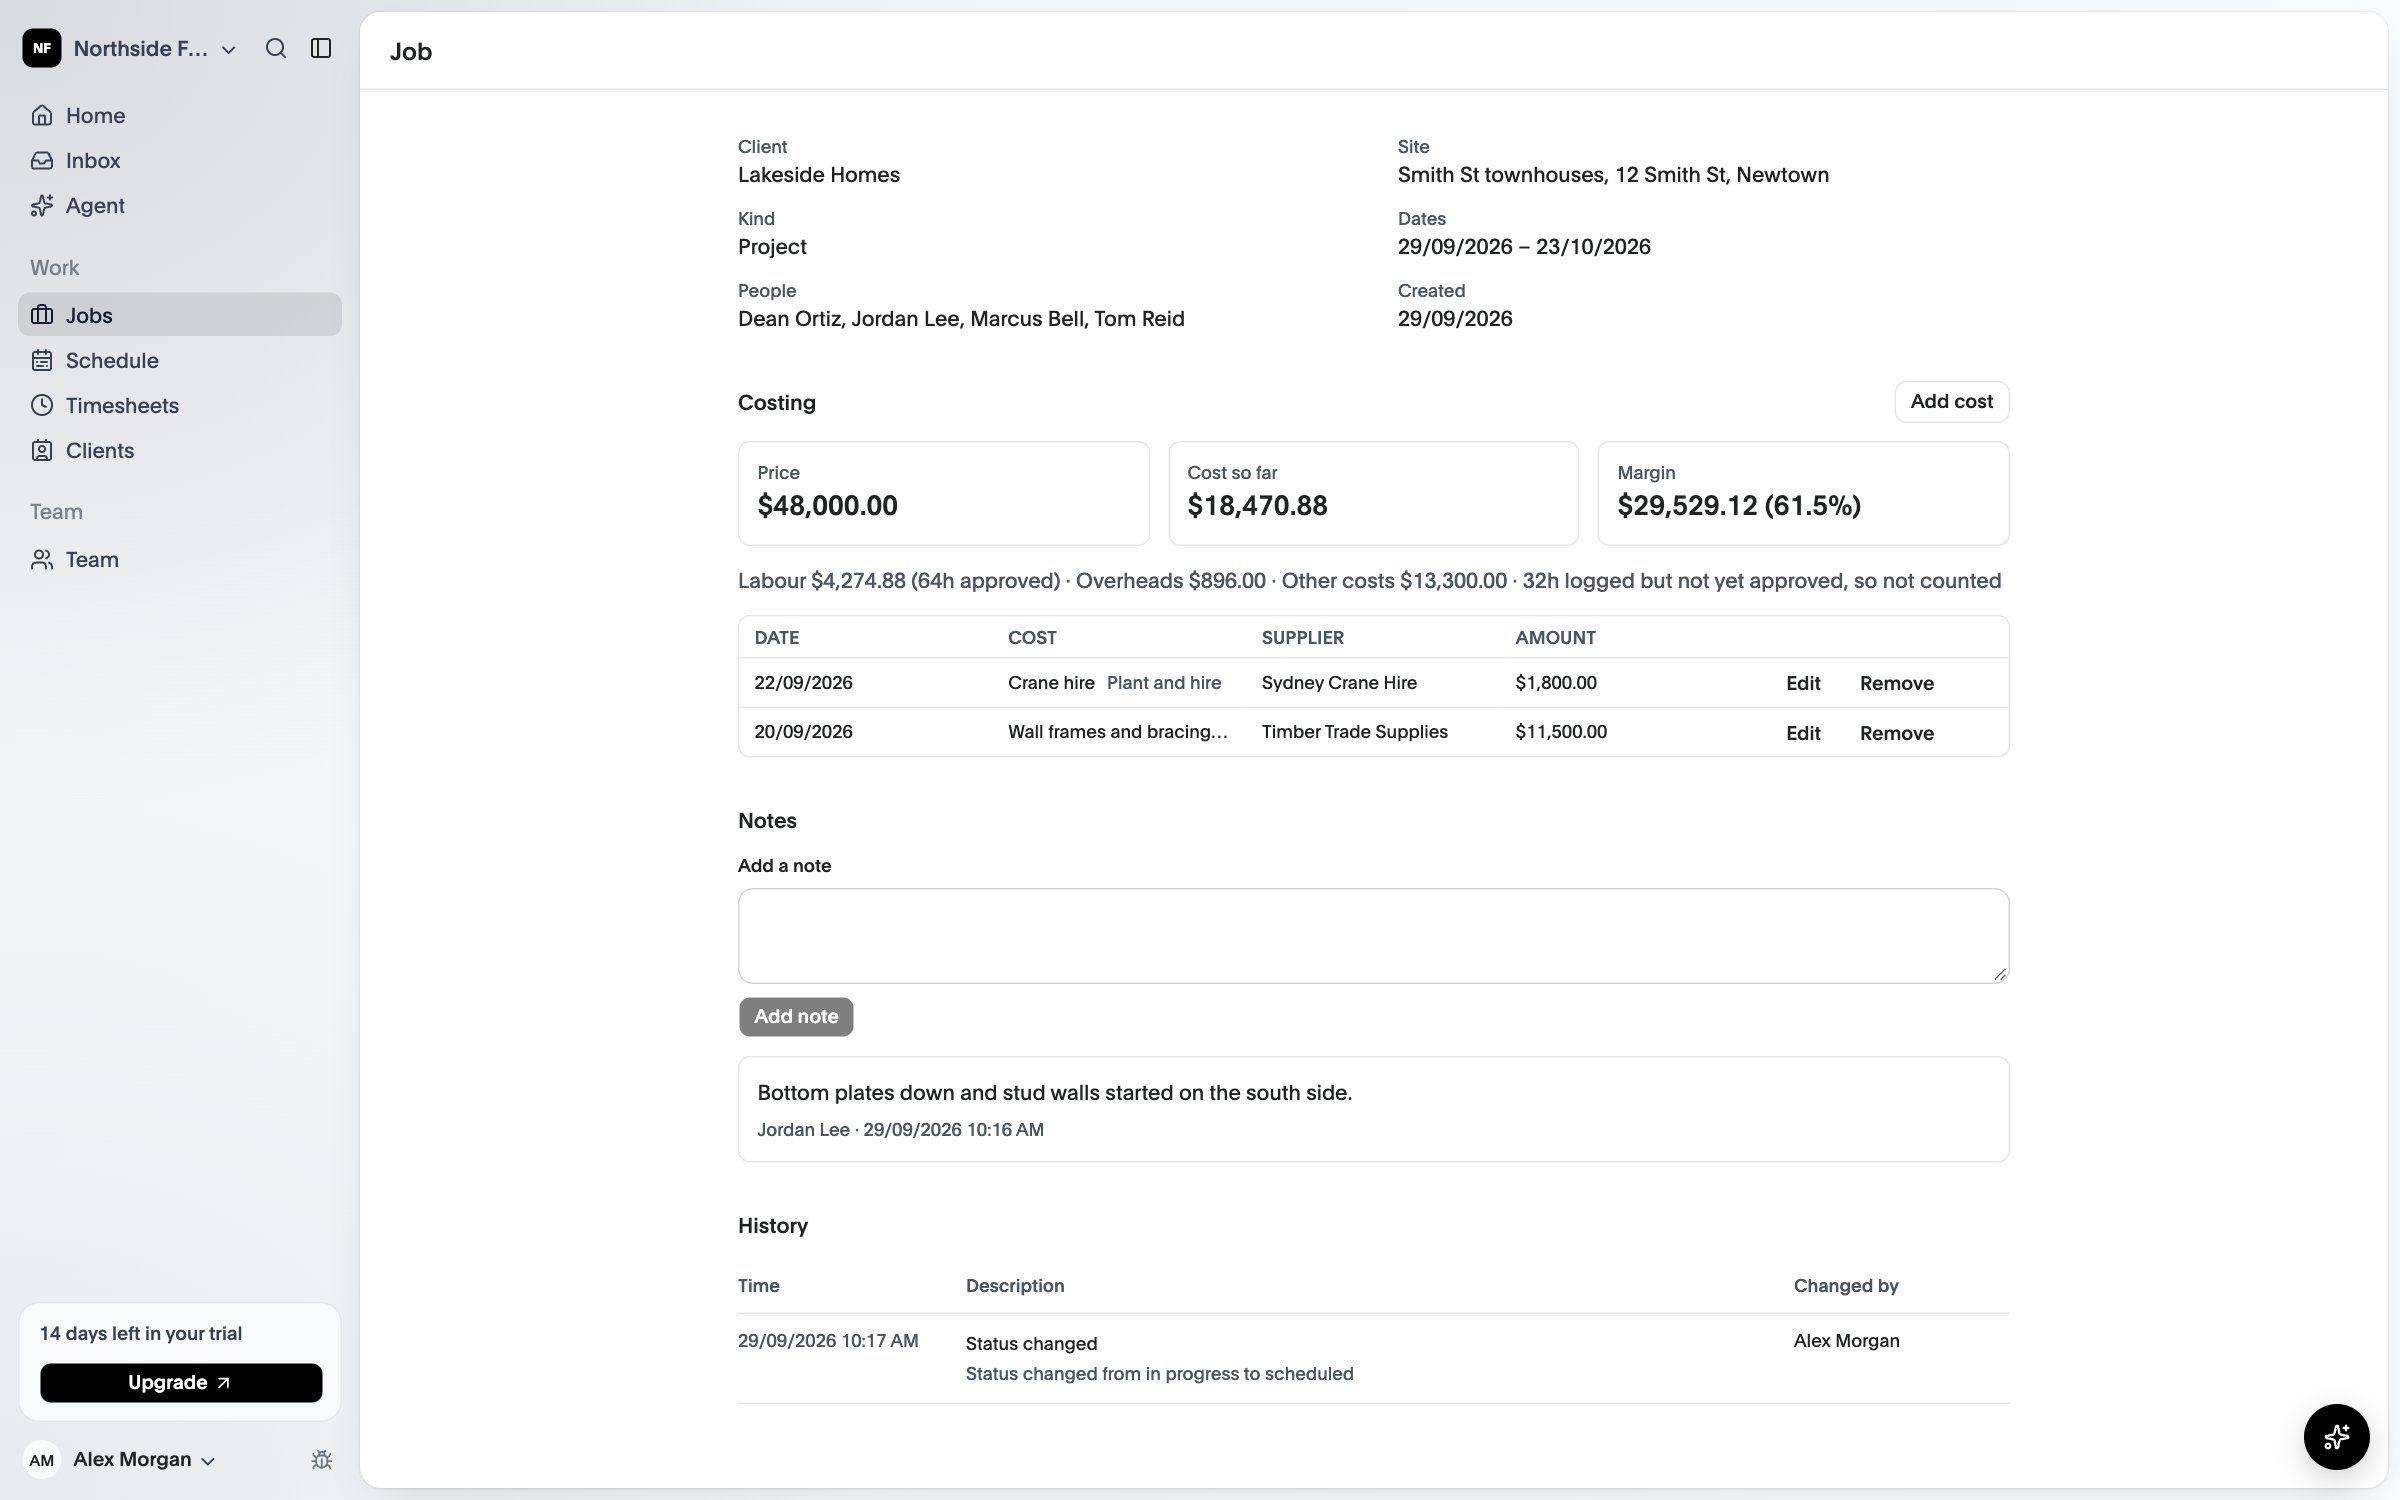Remove the Crane hire cost row

[1896, 683]
